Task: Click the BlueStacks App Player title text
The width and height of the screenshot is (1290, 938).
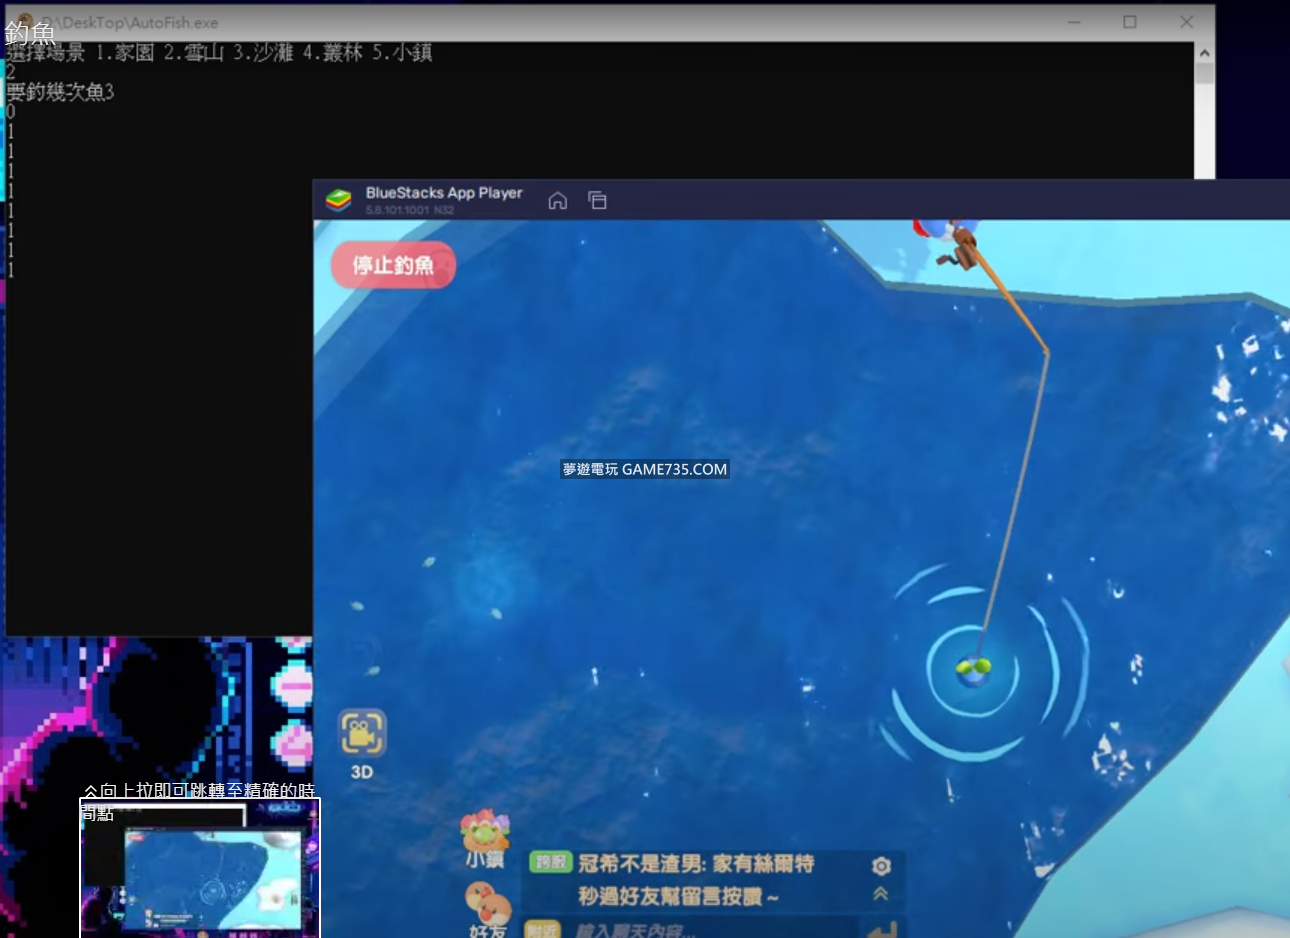Action: pos(444,193)
